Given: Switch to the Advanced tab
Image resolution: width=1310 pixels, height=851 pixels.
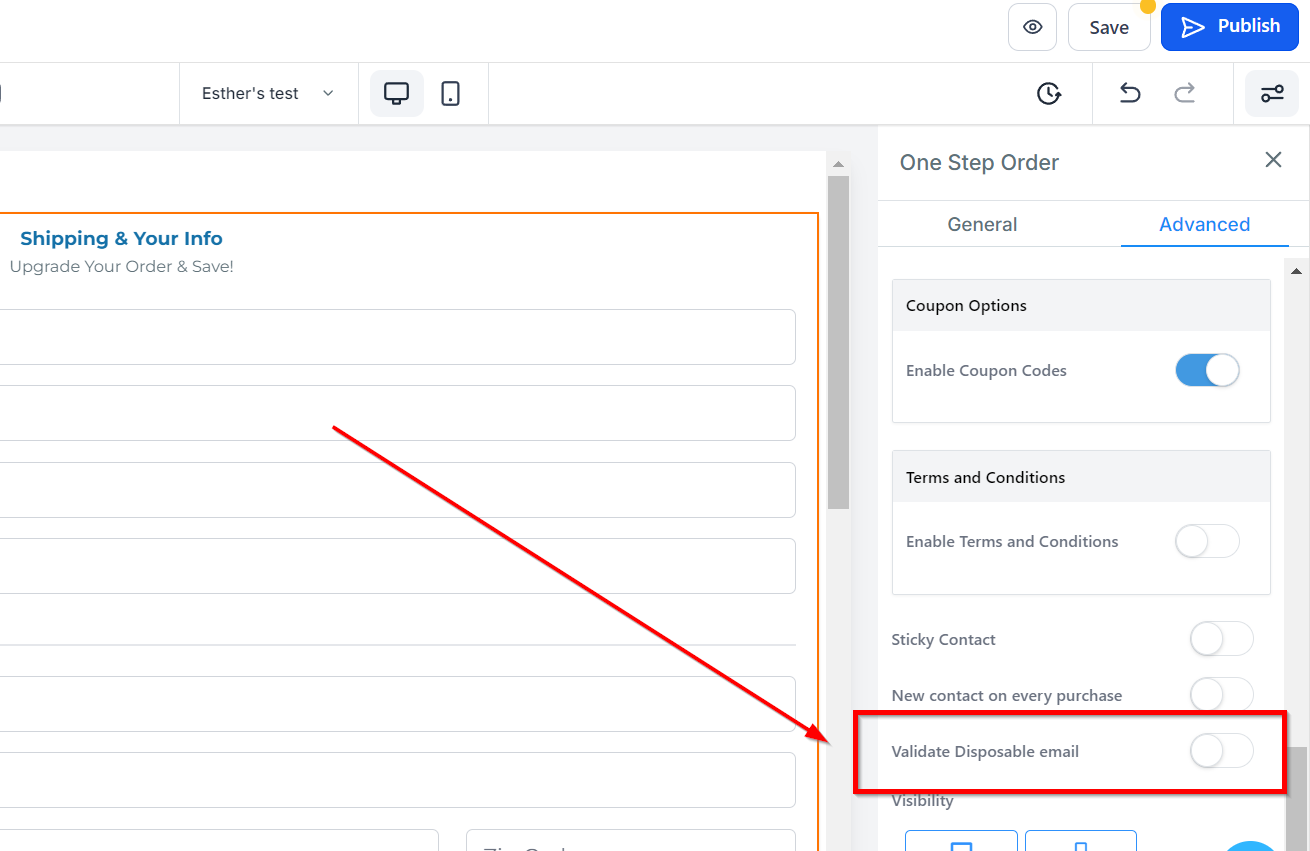Looking at the screenshot, I should pyautogui.click(x=1204, y=224).
